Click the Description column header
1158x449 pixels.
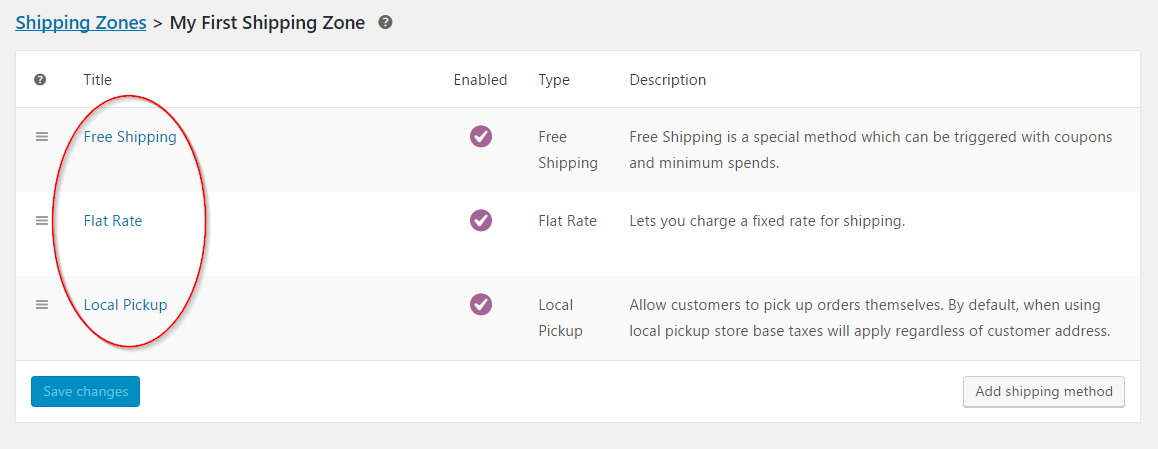(667, 80)
